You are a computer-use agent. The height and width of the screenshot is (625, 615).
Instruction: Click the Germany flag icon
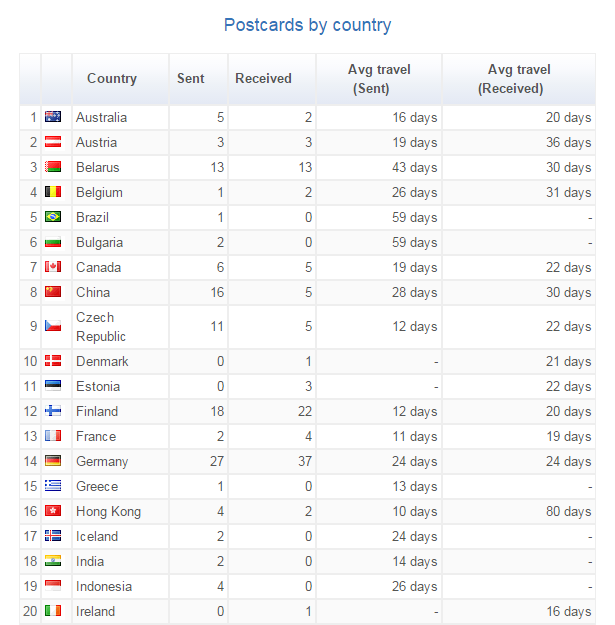[x=53, y=461]
